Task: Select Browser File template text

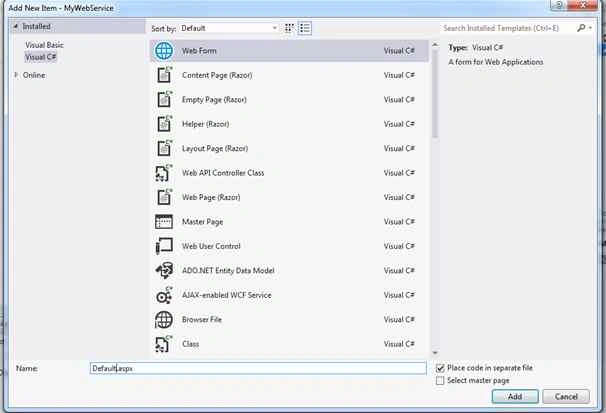Action: tap(202, 320)
